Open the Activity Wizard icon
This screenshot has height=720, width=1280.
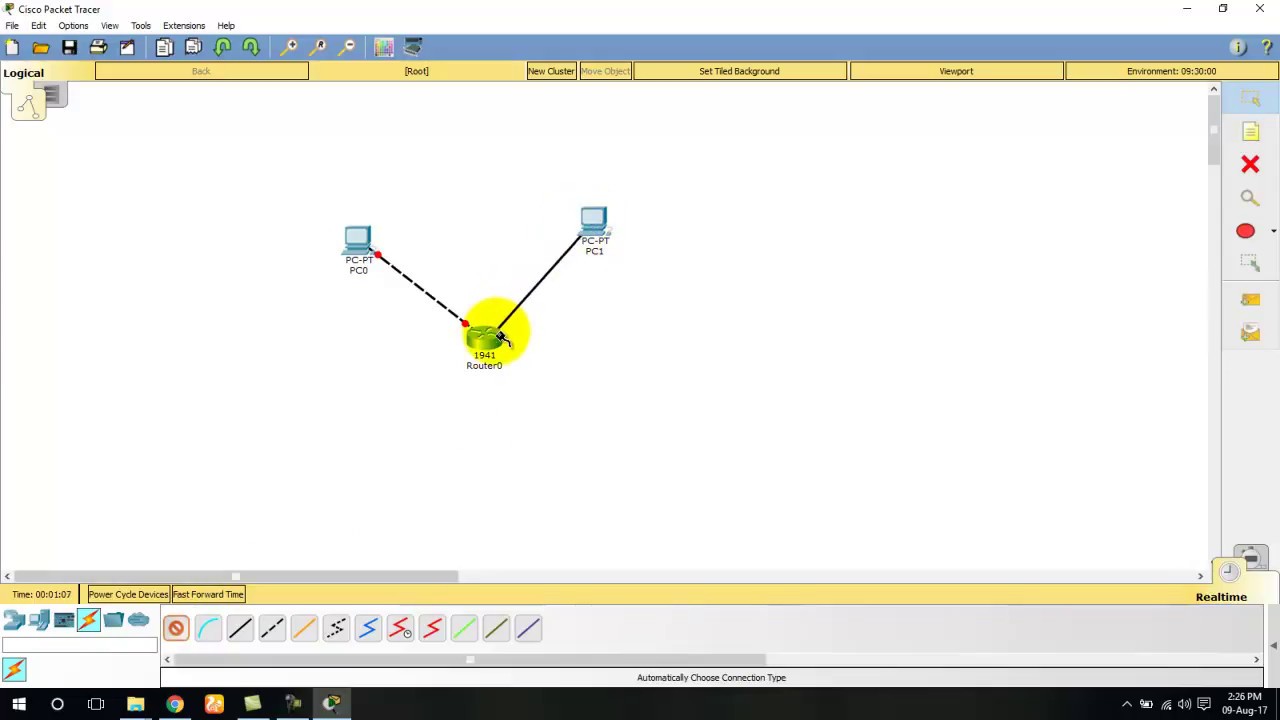127,47
